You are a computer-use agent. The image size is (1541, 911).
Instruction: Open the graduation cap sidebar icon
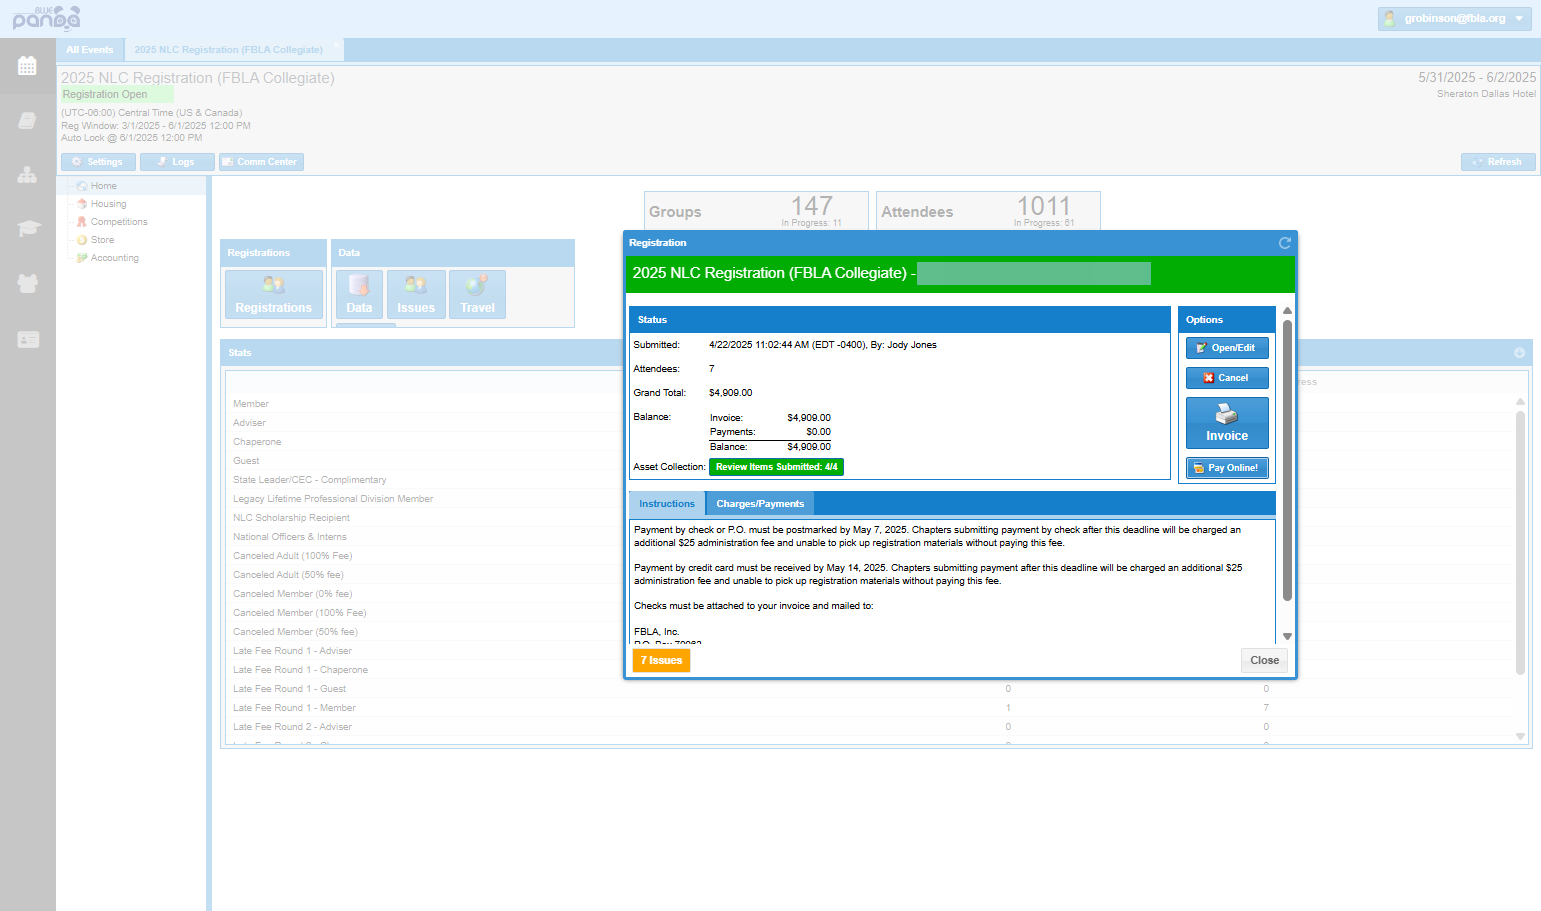click(x=28, y=229)
